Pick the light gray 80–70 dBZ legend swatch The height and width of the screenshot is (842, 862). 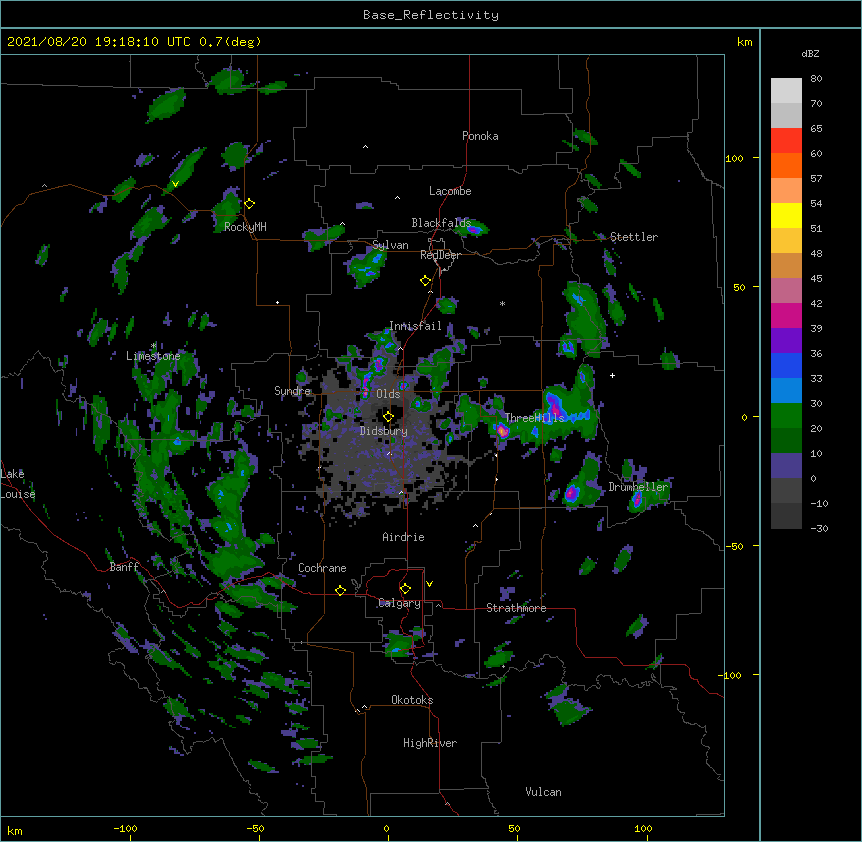point(786,91)
